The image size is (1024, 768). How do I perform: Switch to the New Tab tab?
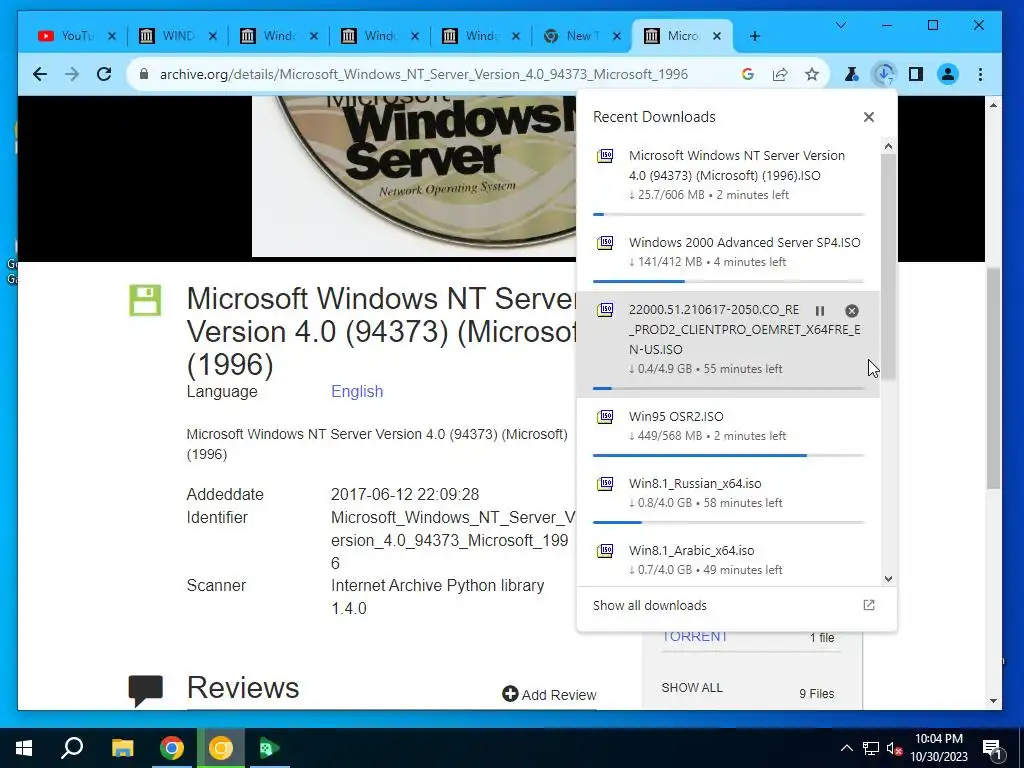tap(581, 36)
